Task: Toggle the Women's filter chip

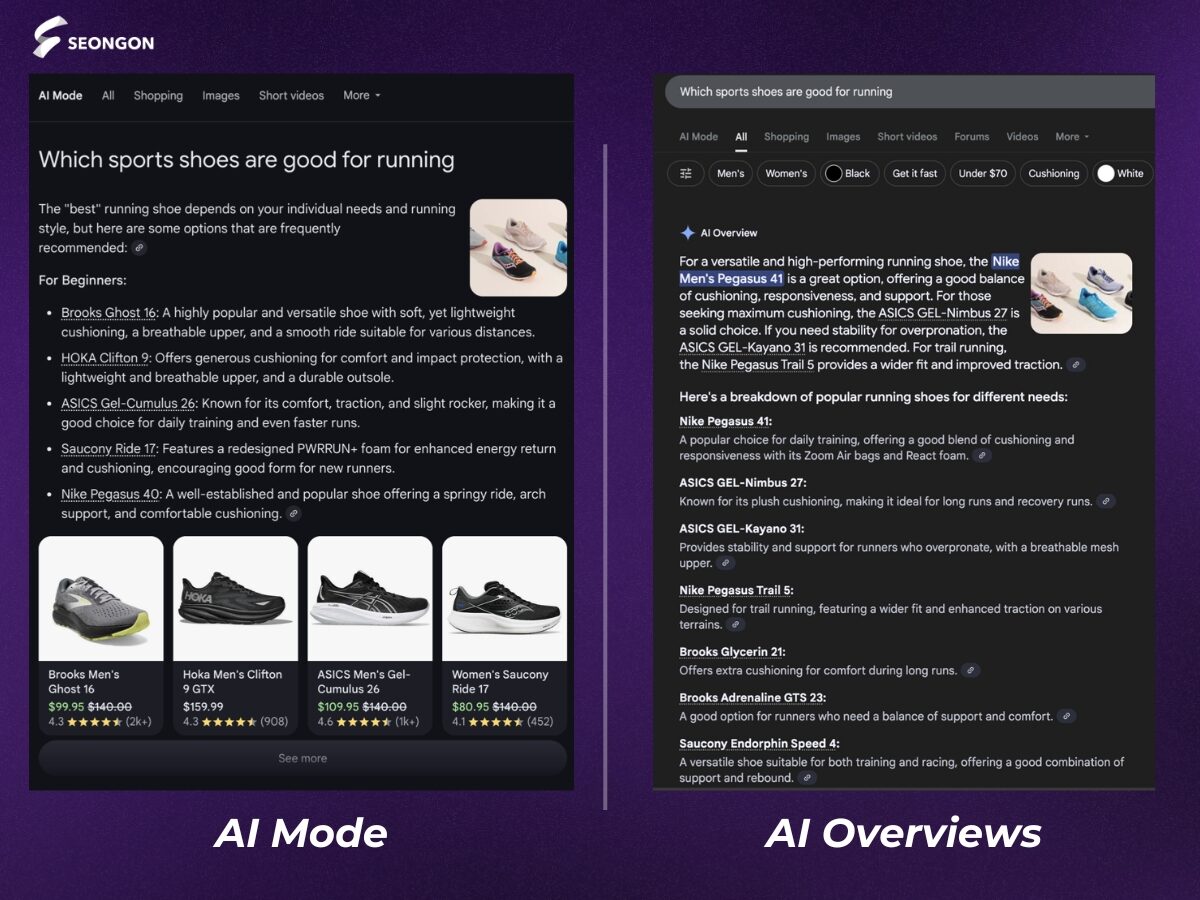Action: 786,173
